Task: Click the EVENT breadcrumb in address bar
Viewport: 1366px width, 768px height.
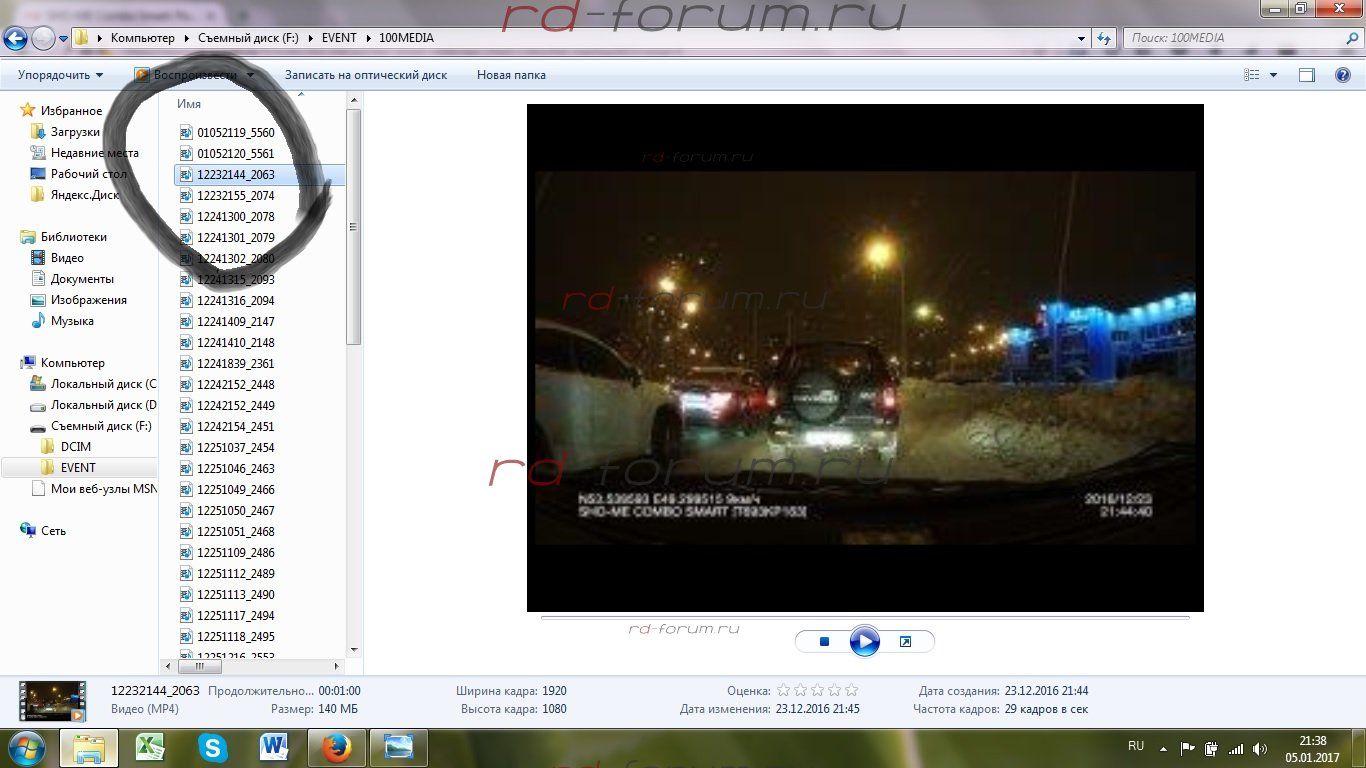Action: pos(339,38)
